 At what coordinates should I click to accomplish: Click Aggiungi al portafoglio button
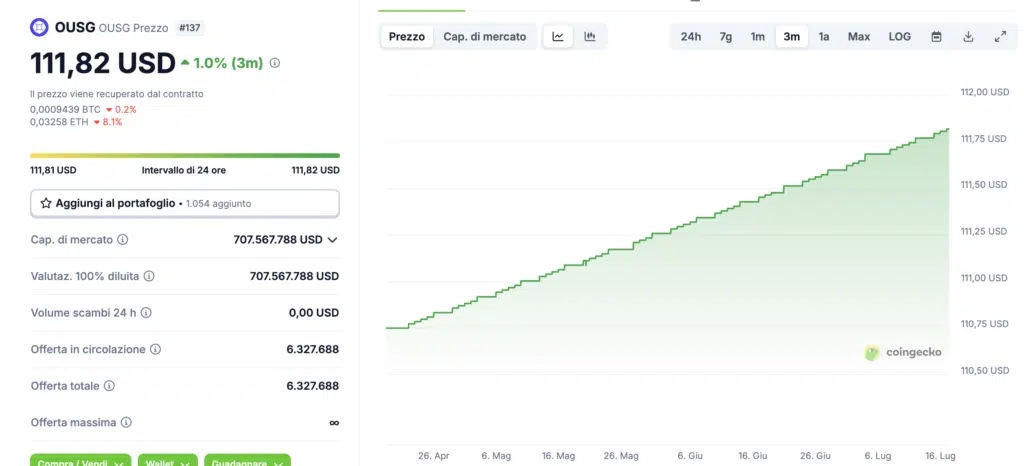pos(185,203)
